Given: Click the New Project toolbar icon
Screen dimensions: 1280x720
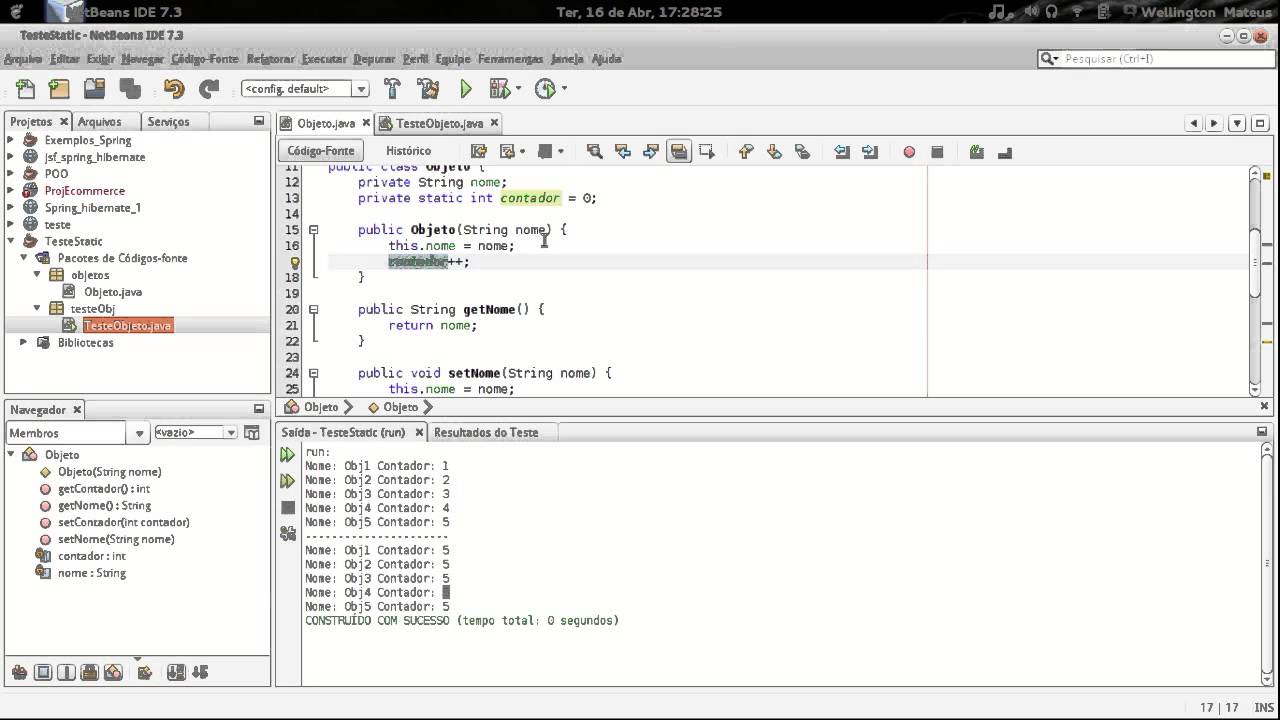Looking at the screenshot, I should click(x=59, y=89).
